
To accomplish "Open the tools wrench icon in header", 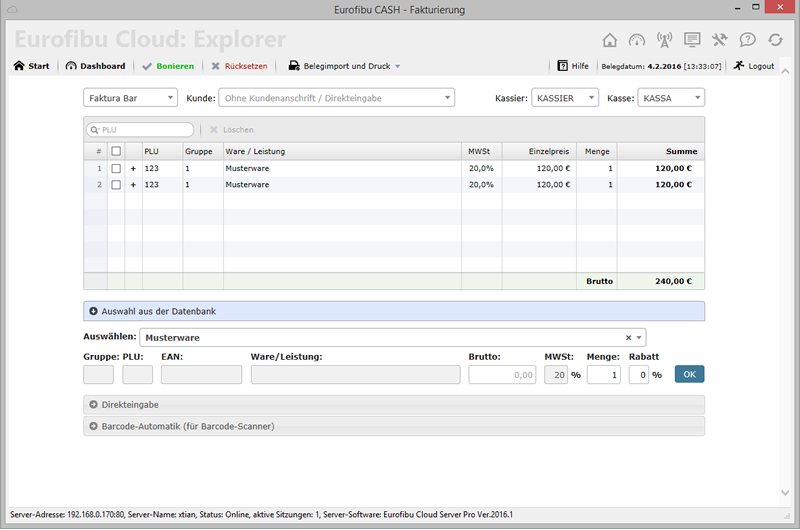I will [719, 40].
